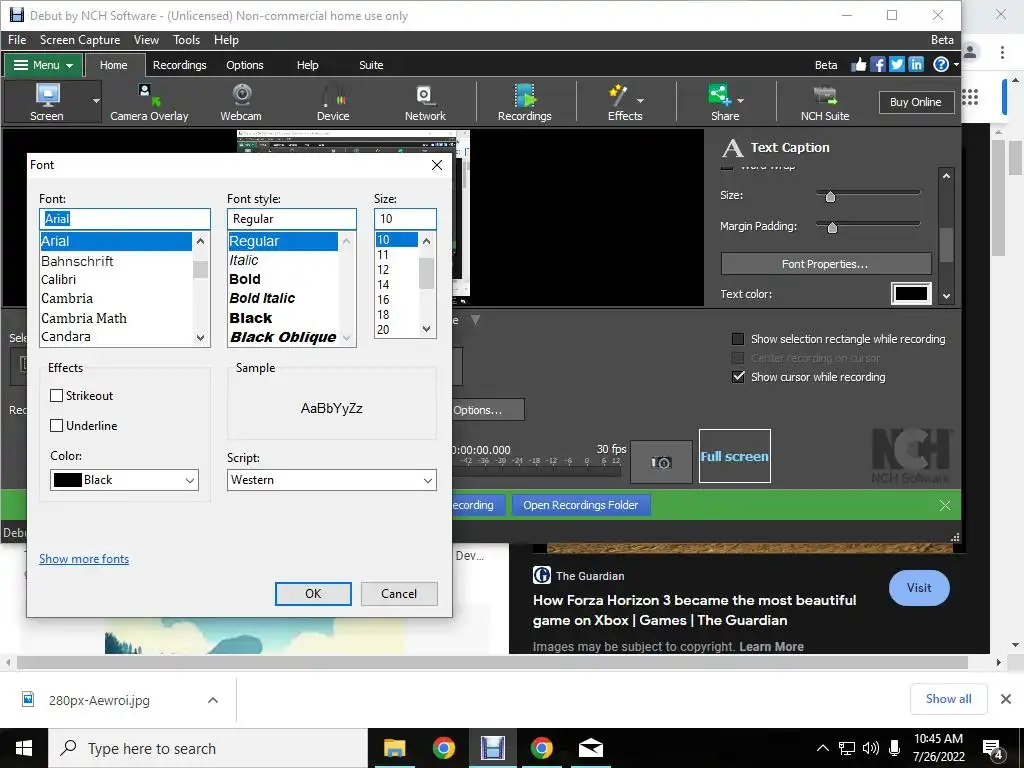Image resolution: width=1024 pixels, height=768 pixels.
Task: Expand the Share dropdown arrow
Action: click(x=740, y=101)
